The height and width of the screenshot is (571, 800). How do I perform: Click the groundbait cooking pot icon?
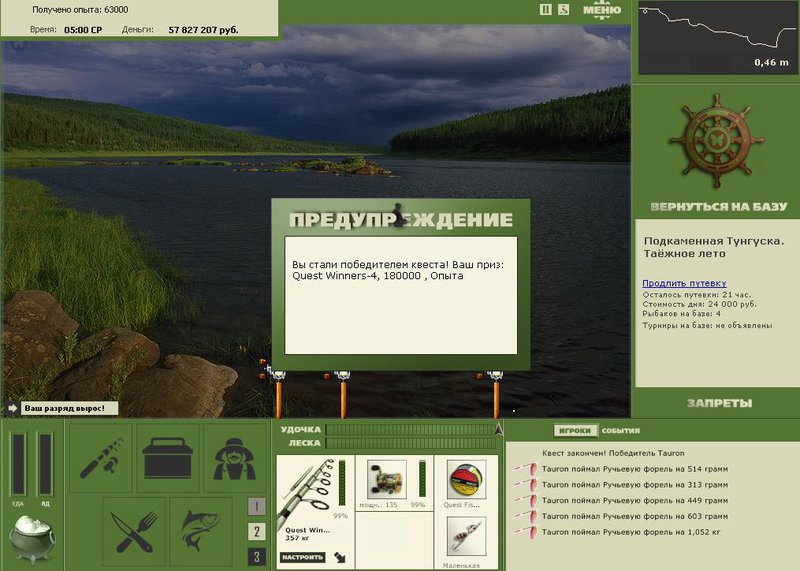[32, 539]
